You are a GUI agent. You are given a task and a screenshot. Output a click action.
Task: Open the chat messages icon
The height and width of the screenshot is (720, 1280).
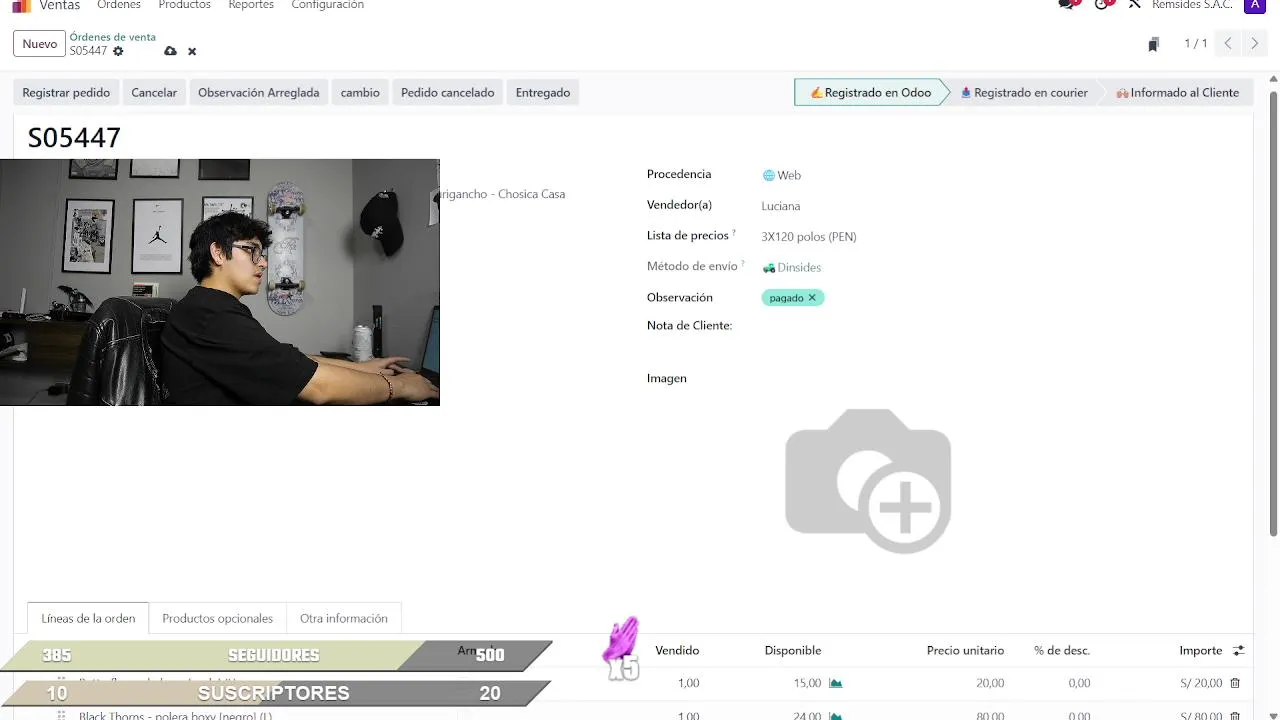point(1068,4)
